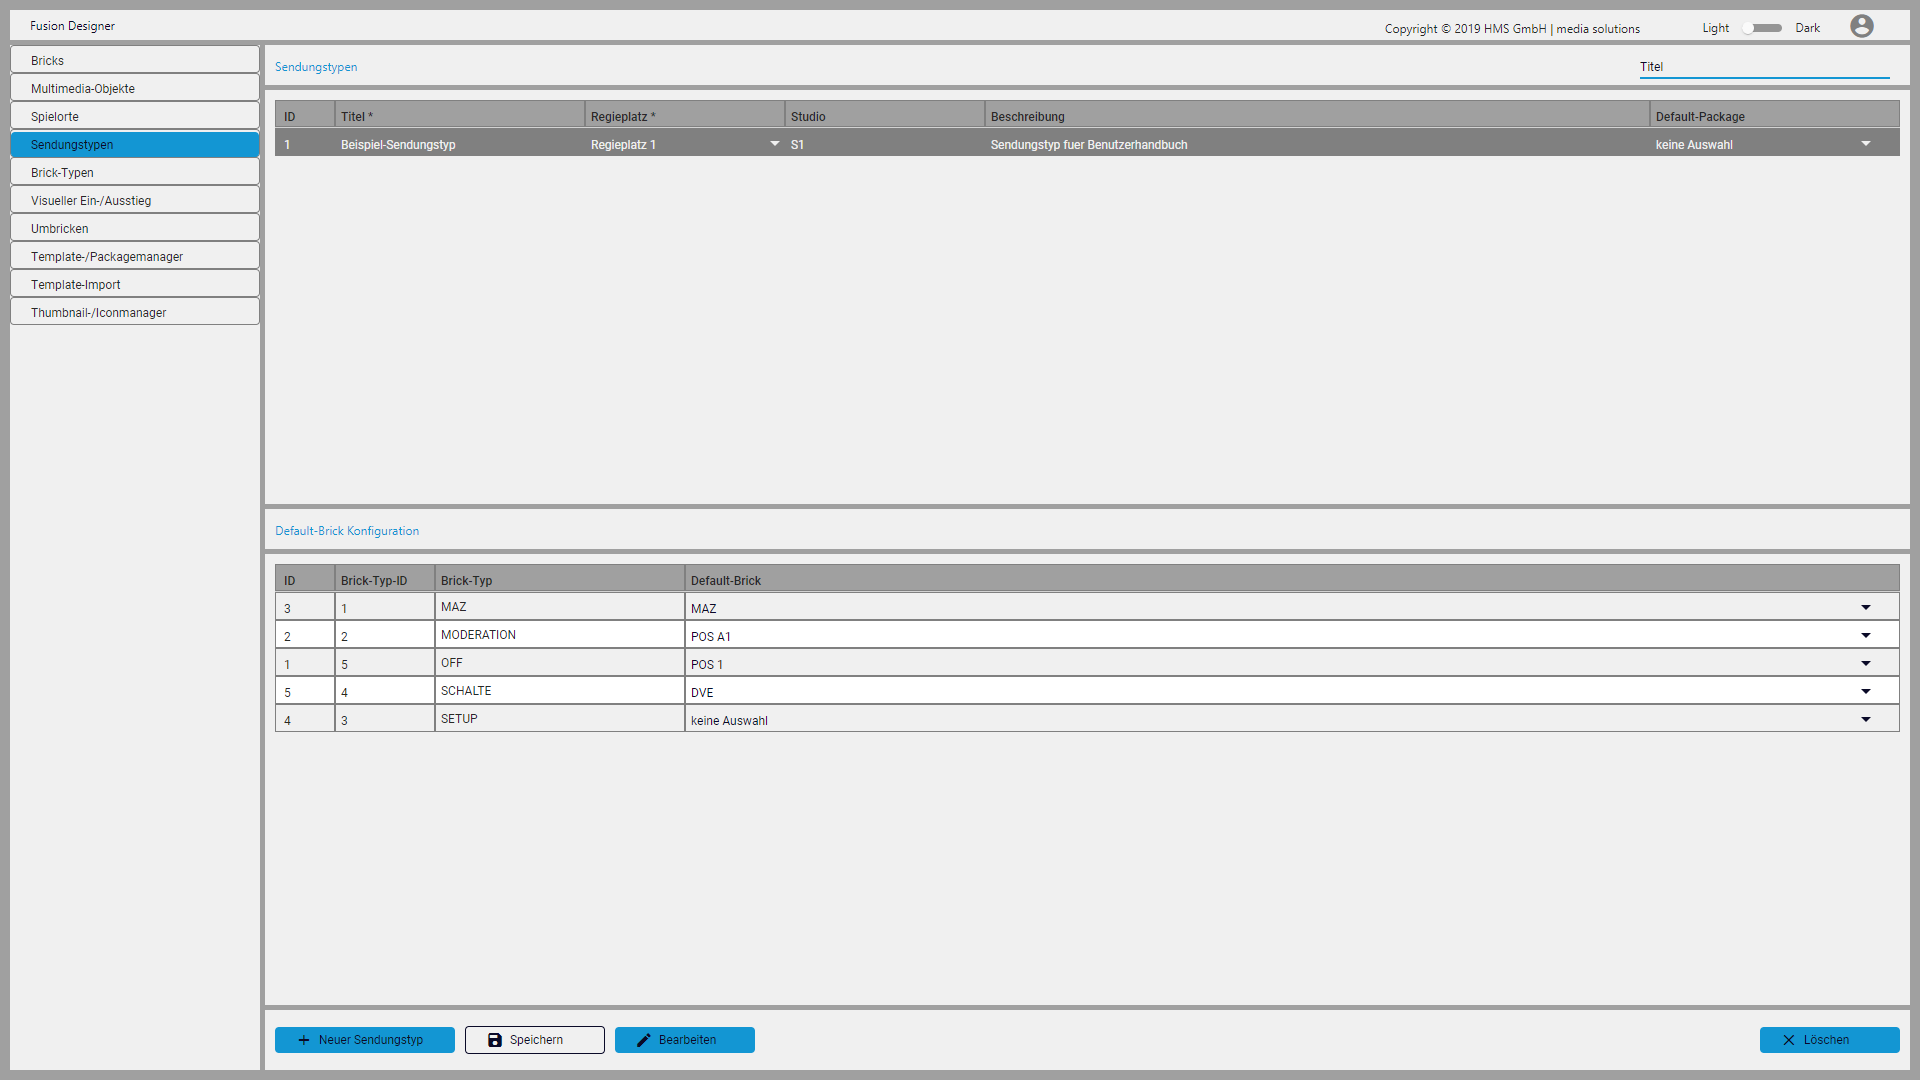The width and height of the screenshot is (1920, 1080).
Task: Open Default-Brick dropdown for MAZ row
Action: point(1865,608)
